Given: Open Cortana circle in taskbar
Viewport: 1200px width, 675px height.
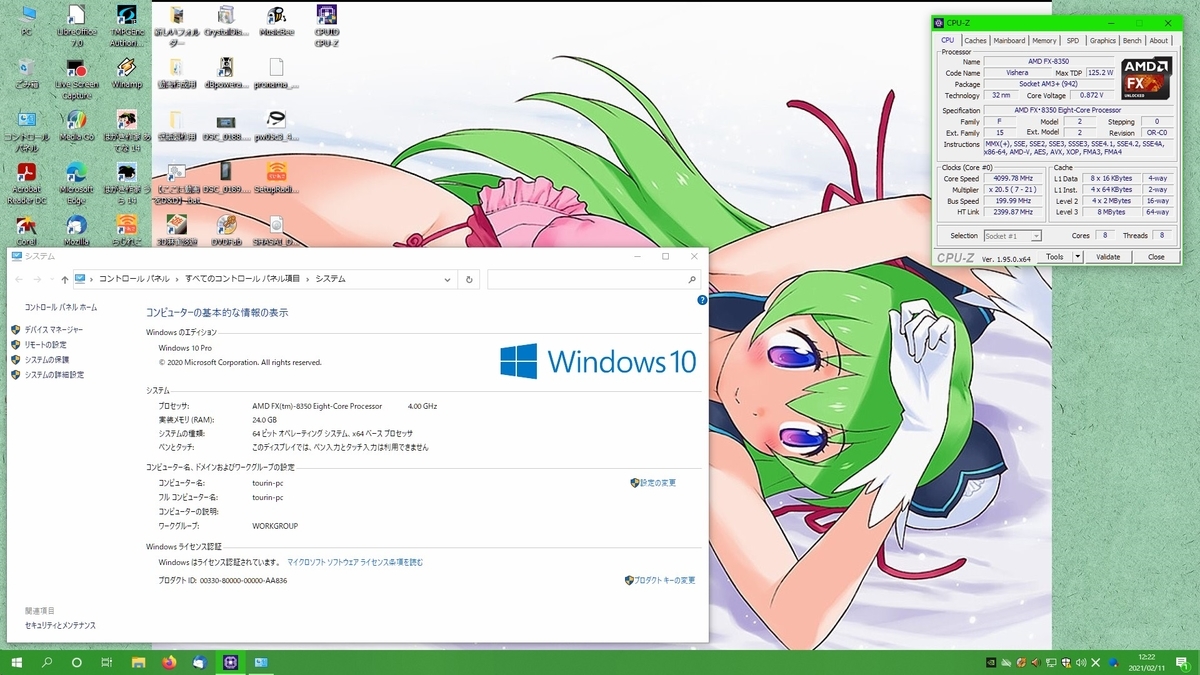Looking at the screenshot, I should [x=76, y=663].
